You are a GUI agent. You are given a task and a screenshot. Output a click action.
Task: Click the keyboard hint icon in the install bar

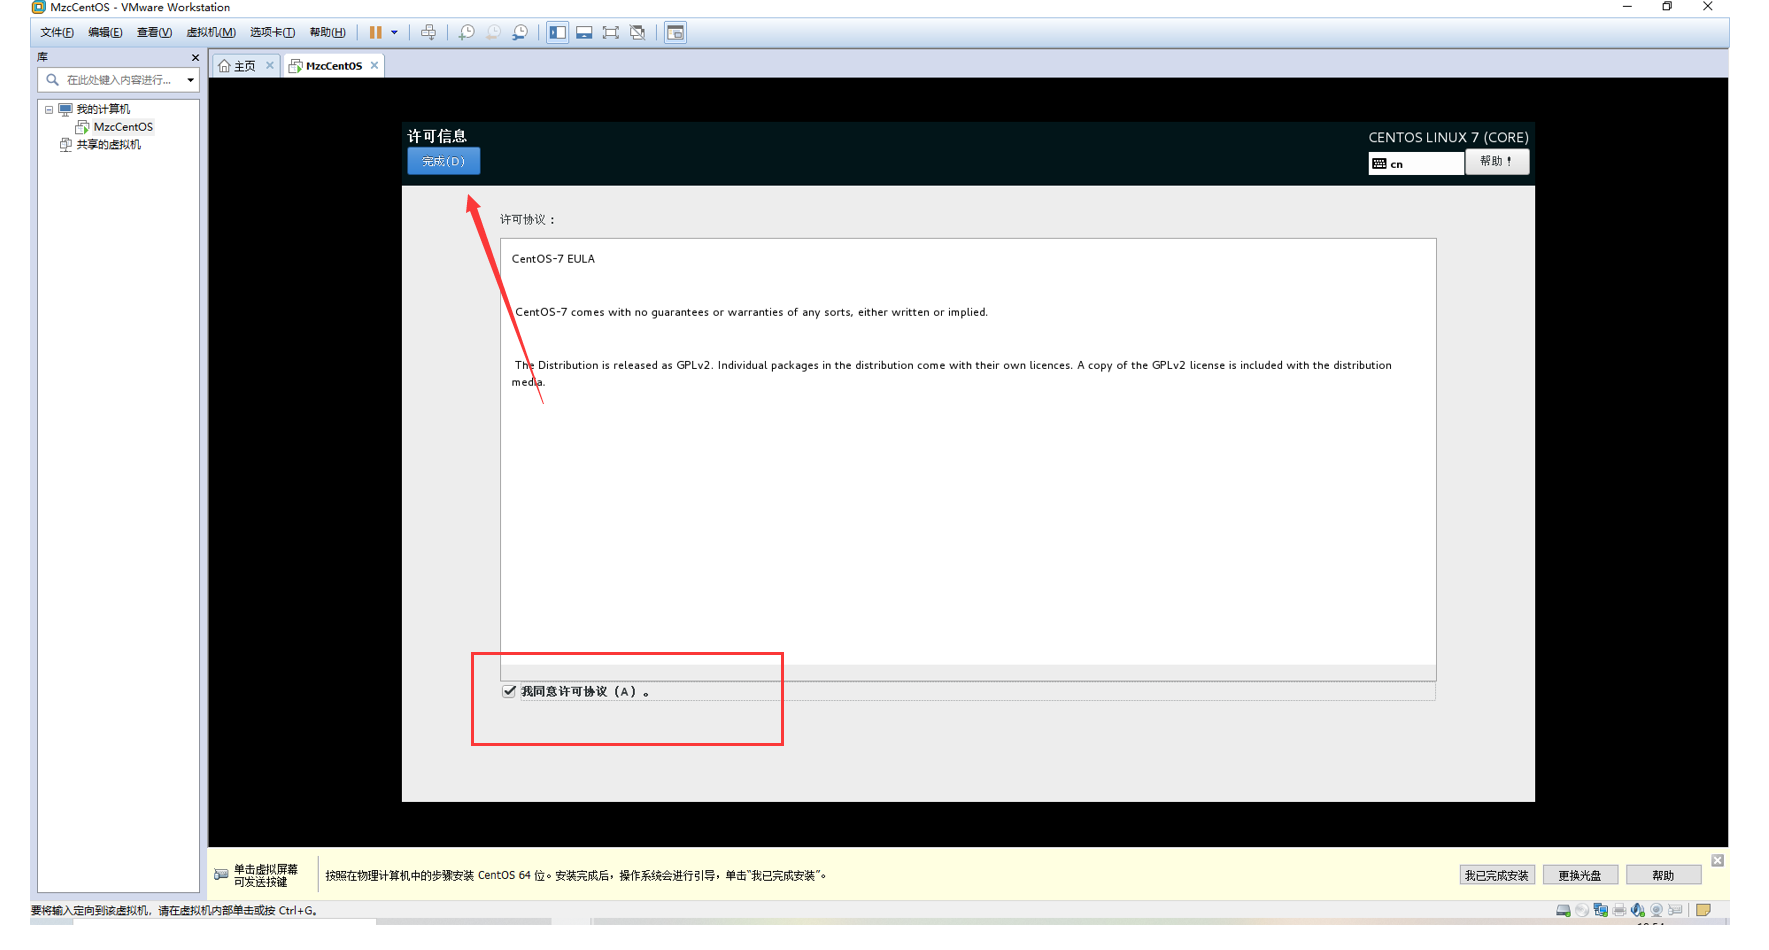[x=221, y=875]
